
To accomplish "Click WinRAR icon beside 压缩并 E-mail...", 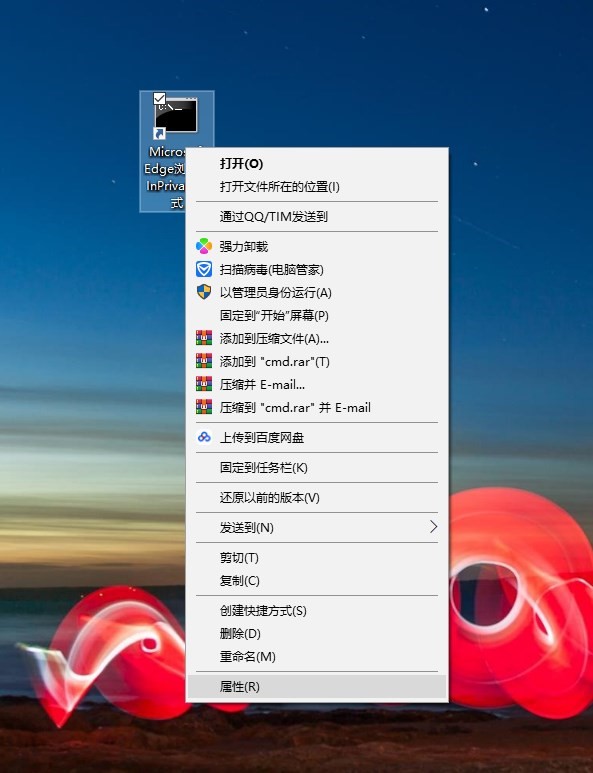I will pos(204,384).
